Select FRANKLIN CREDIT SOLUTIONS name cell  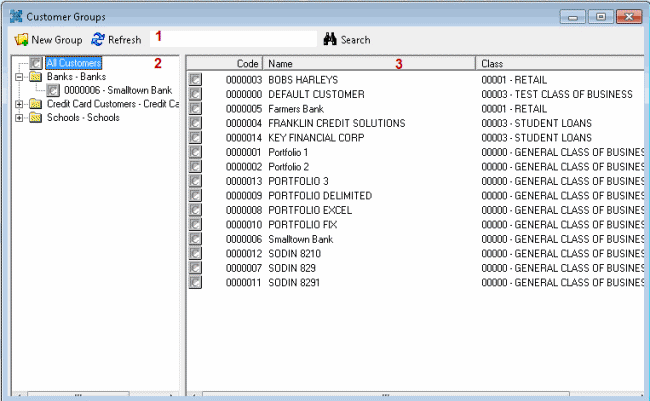[337, 123]
